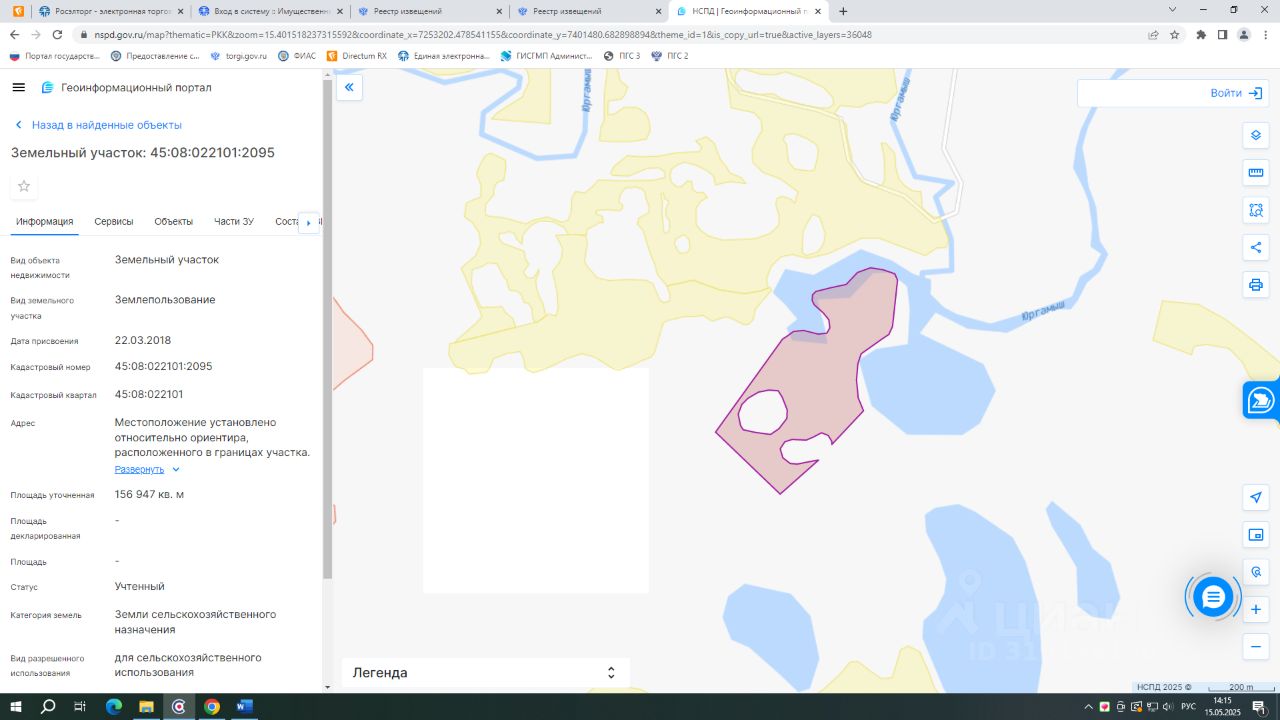The image size is (1280, 720).
Task: Expand the Легенда legend panel
Action: coord(486,673)
